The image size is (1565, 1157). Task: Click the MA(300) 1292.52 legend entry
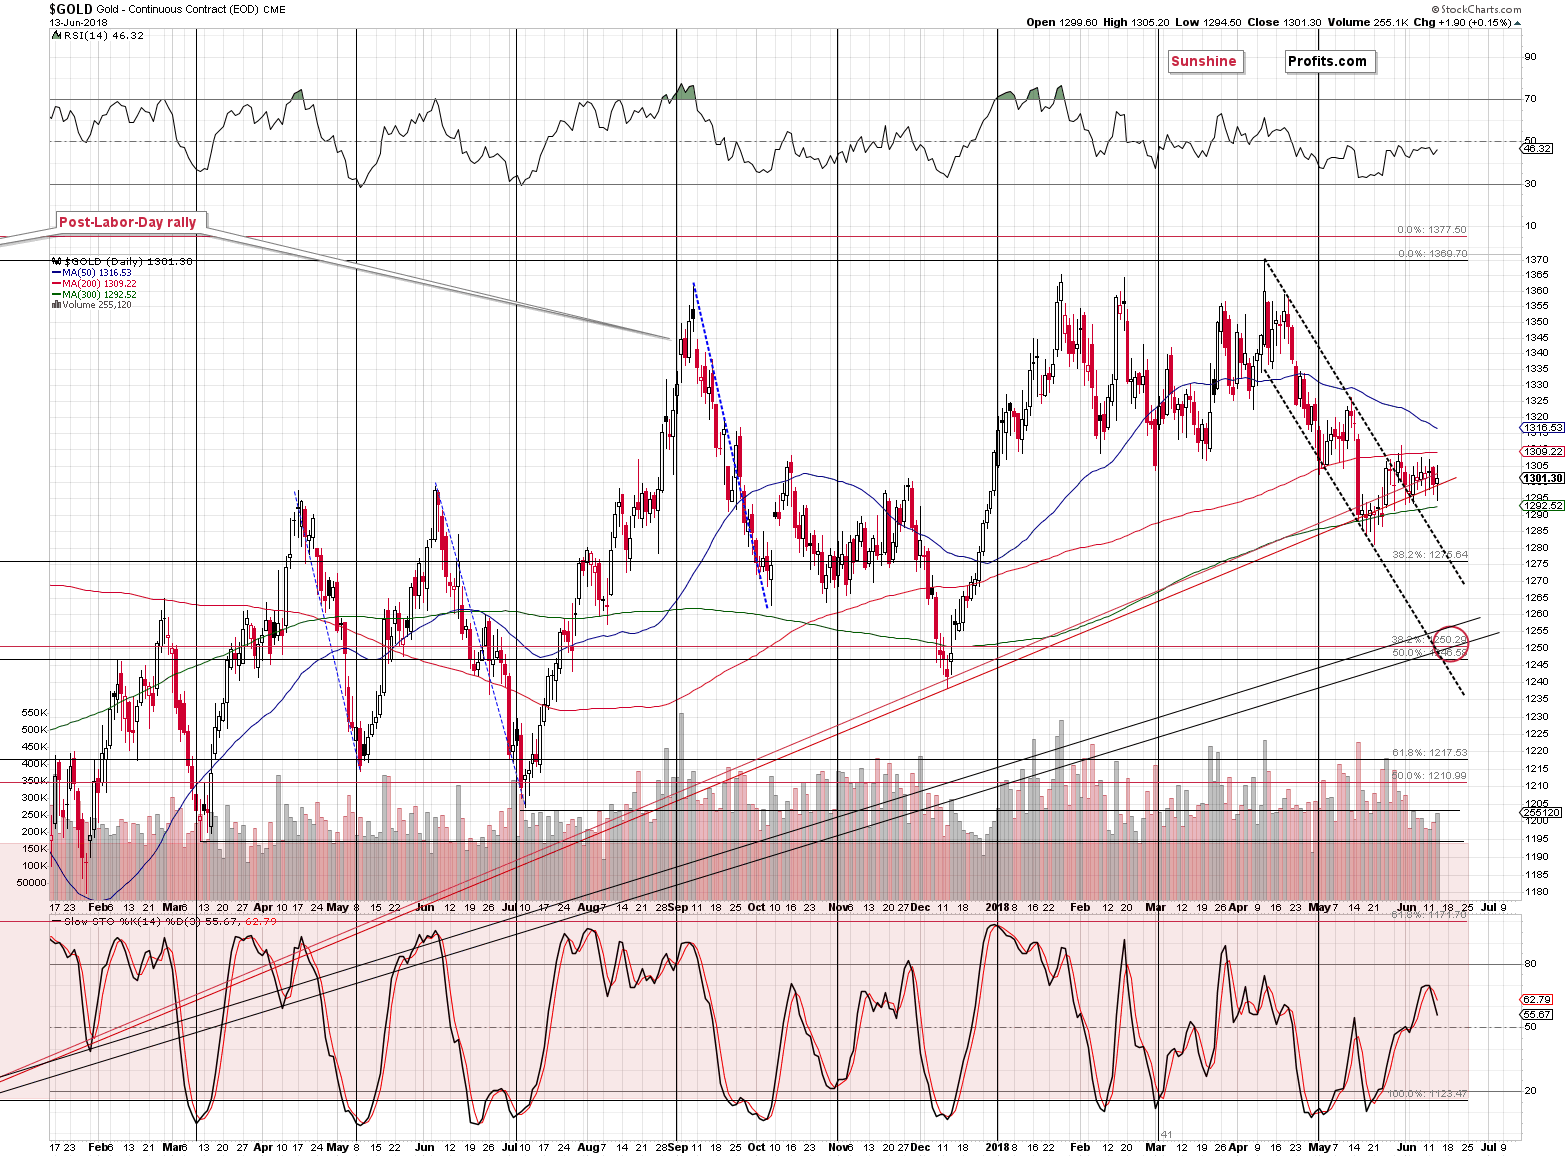click(94, 295)
